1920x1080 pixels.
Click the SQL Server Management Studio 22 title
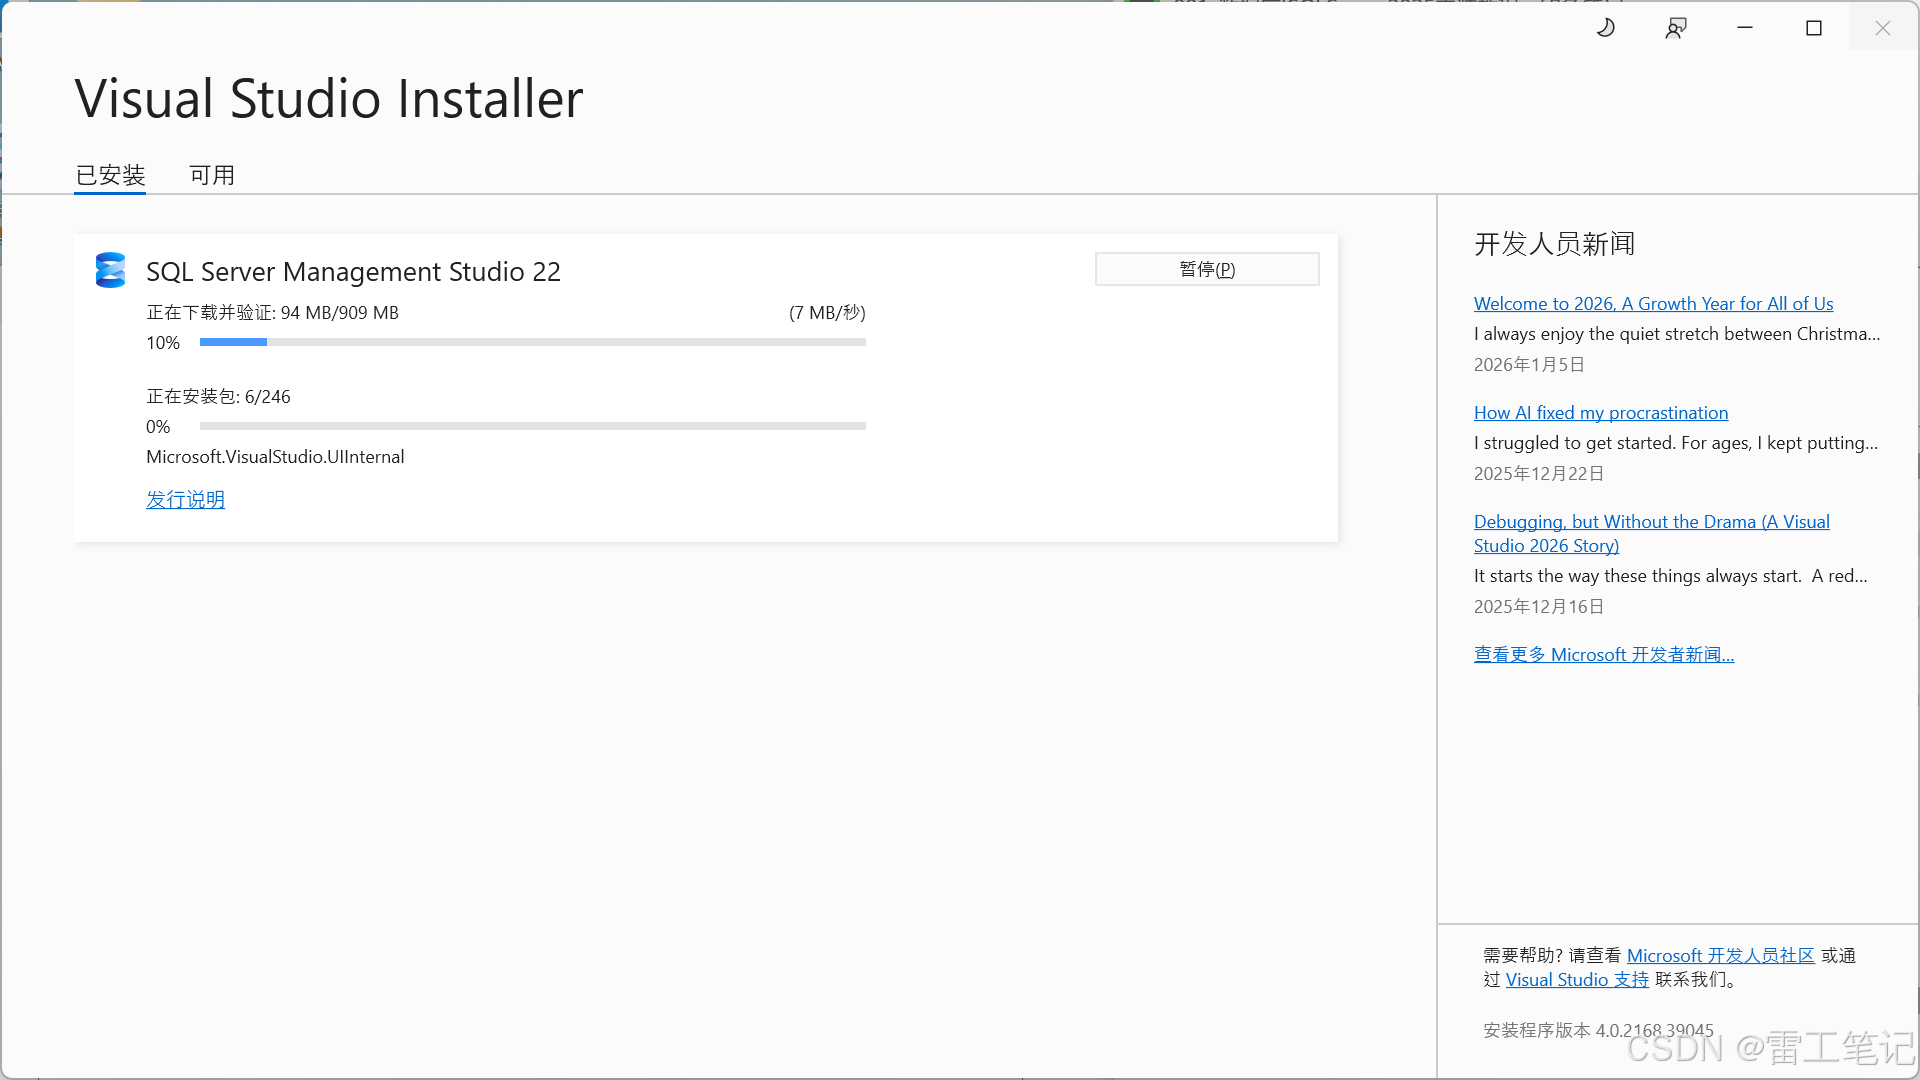point(353,271)
